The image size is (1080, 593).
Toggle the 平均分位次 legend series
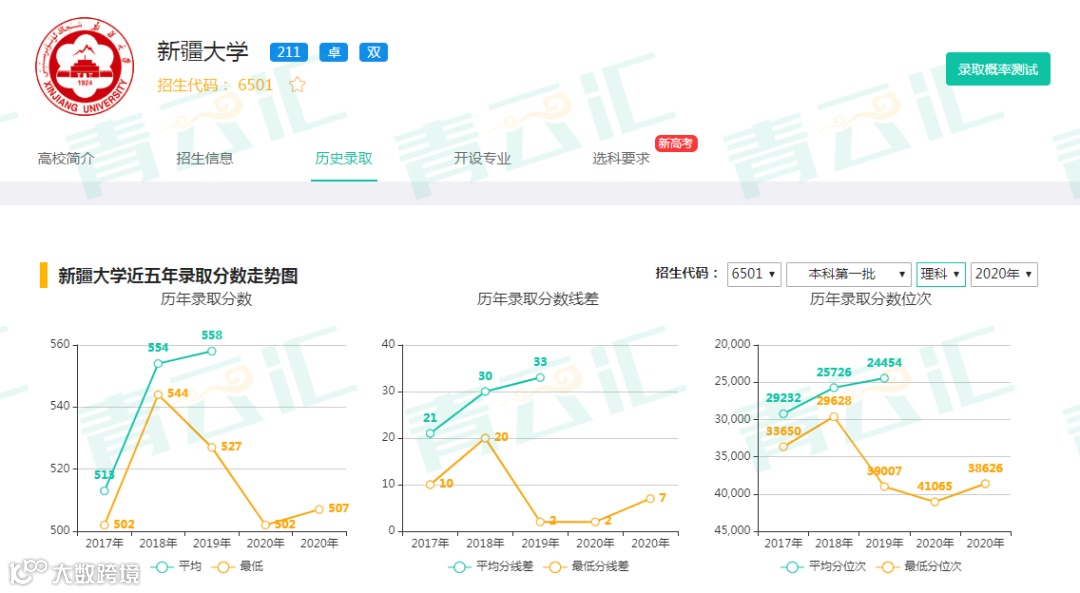[824, 567]
